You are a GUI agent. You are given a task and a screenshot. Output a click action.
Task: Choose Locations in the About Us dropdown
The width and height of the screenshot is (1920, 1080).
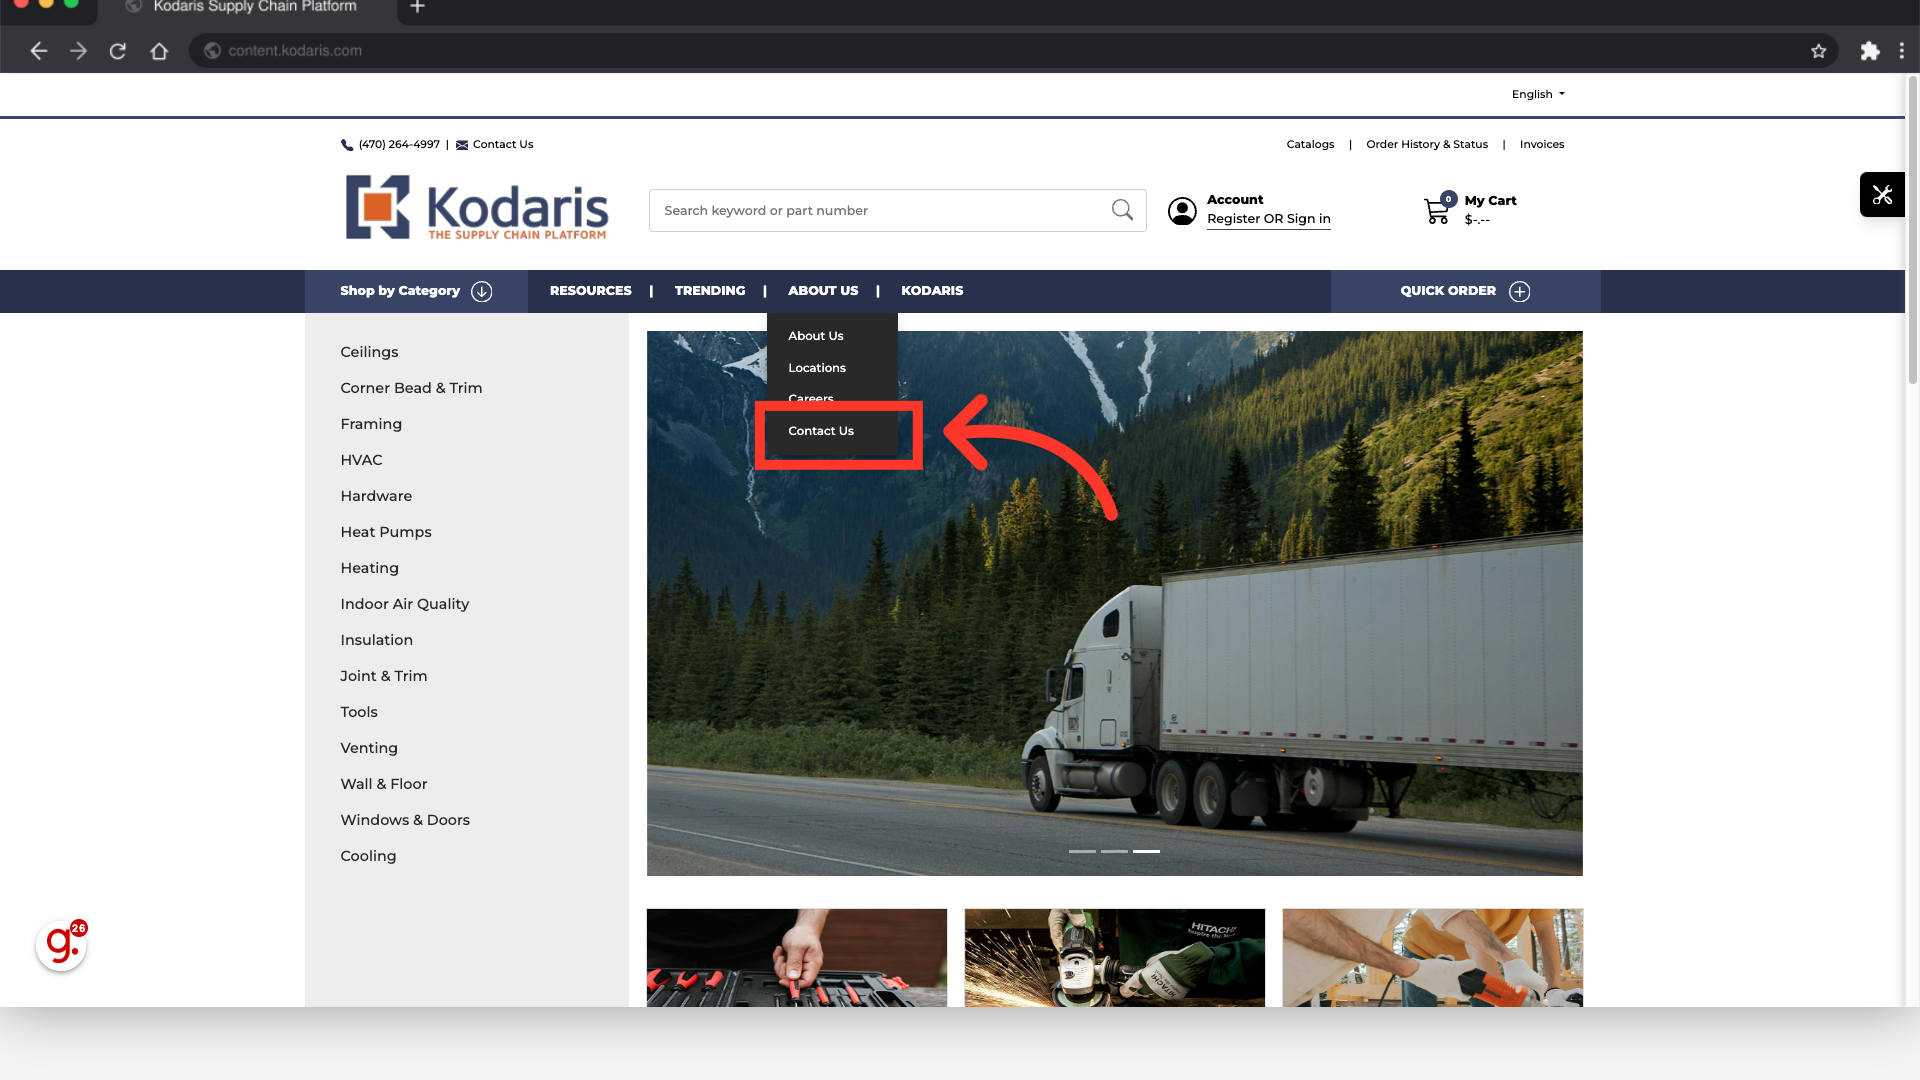pyautogui.click(x=817, y=368)
